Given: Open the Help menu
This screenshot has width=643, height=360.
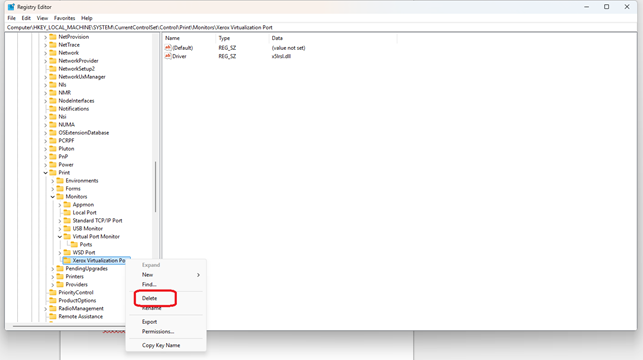Looking at the screenshot, I should click(x=87, y=18).
